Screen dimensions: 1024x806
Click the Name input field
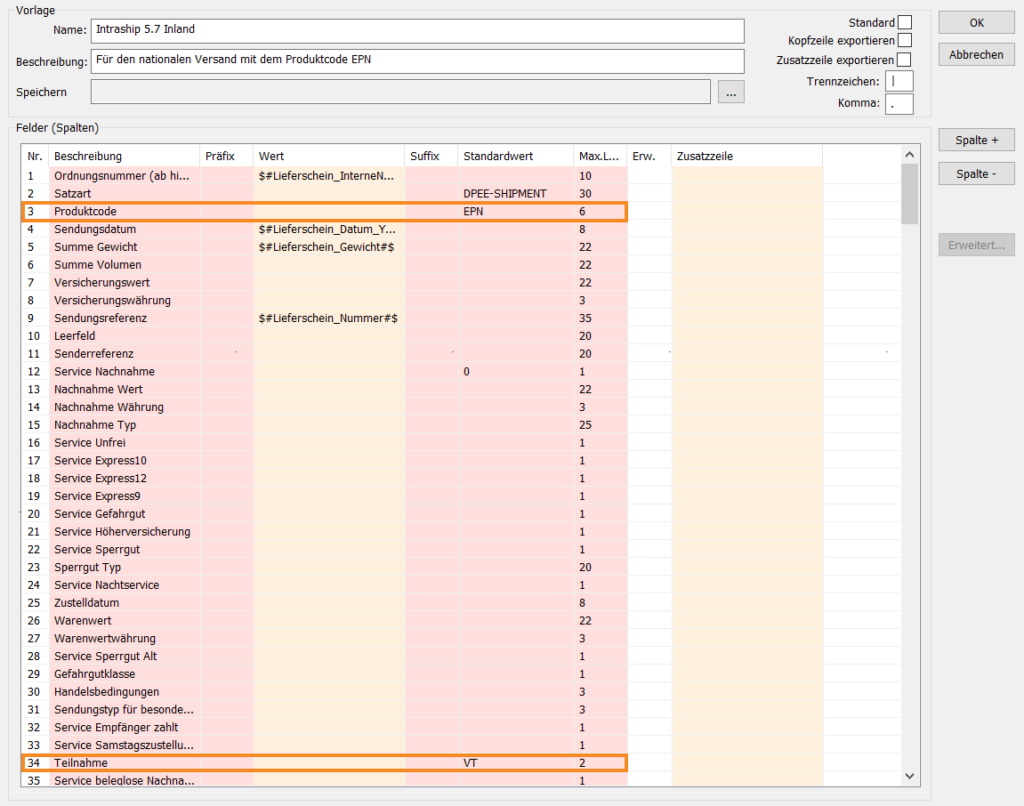point(417,30)
